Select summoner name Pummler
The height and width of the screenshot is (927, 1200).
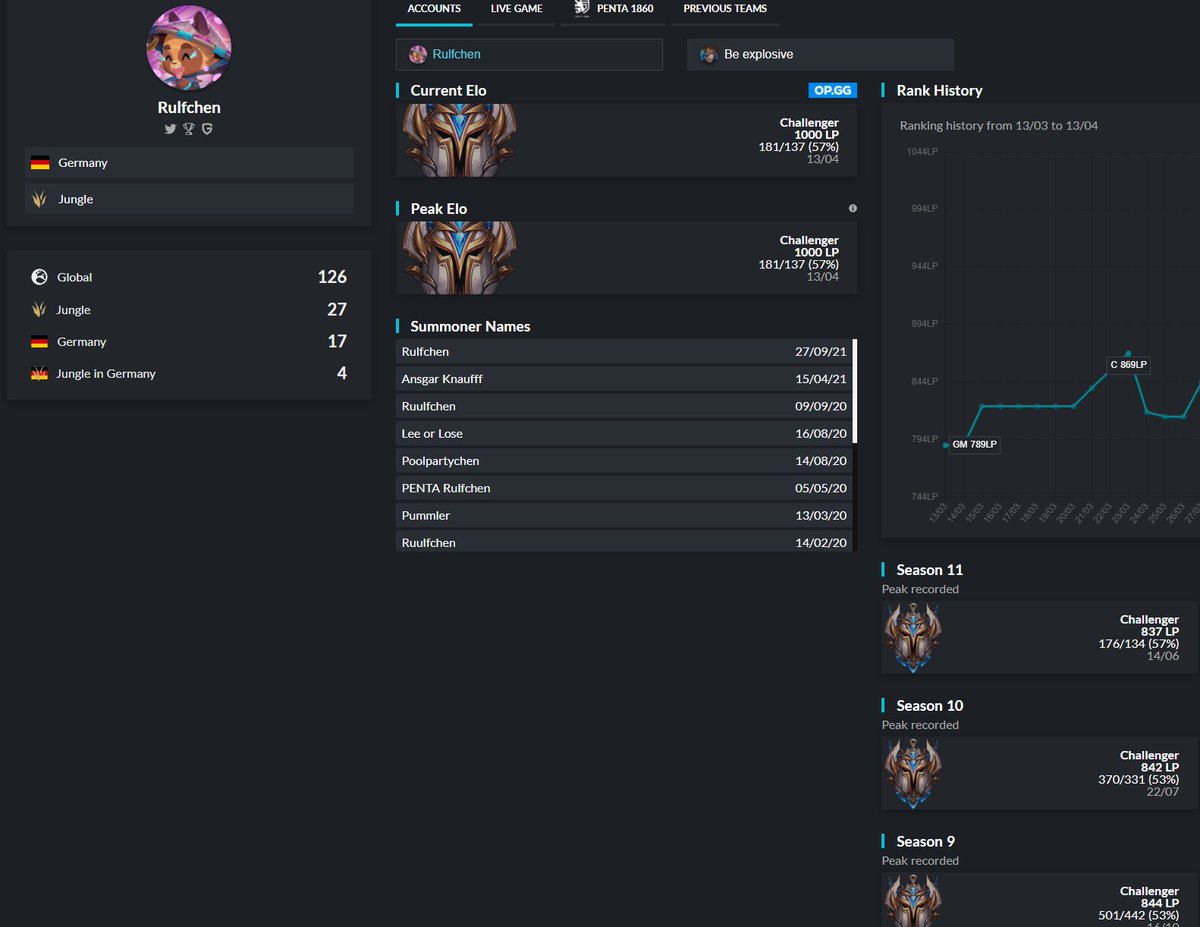(426, 515)
